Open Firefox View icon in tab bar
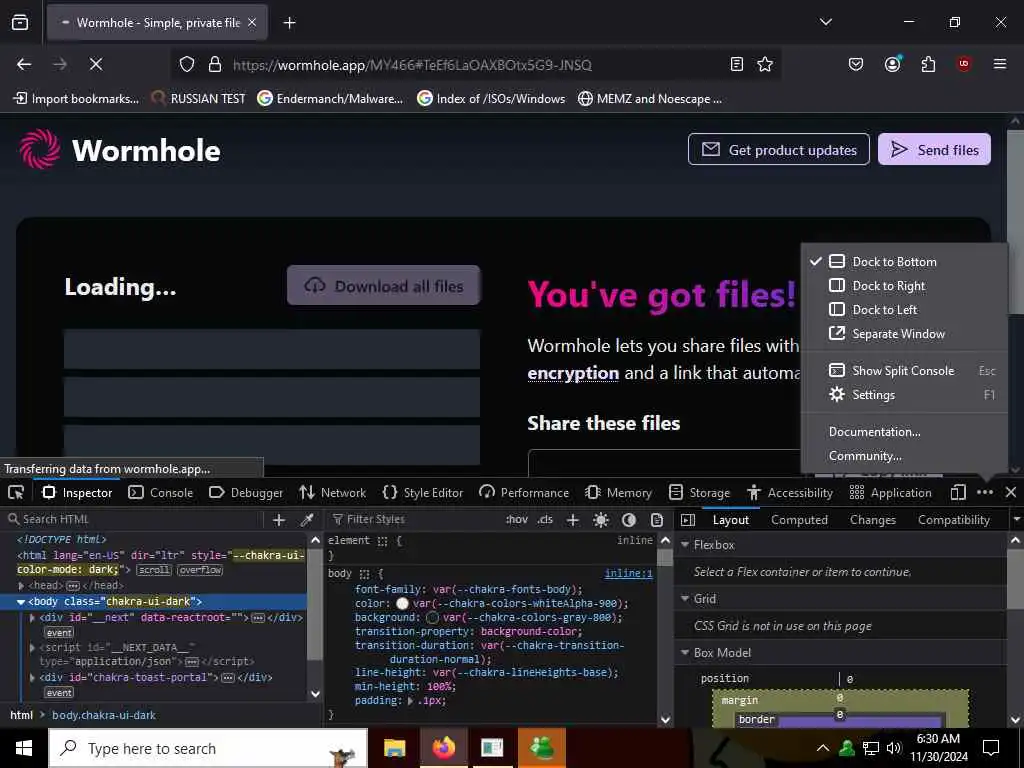1024x768 pixels. (20, 23)
